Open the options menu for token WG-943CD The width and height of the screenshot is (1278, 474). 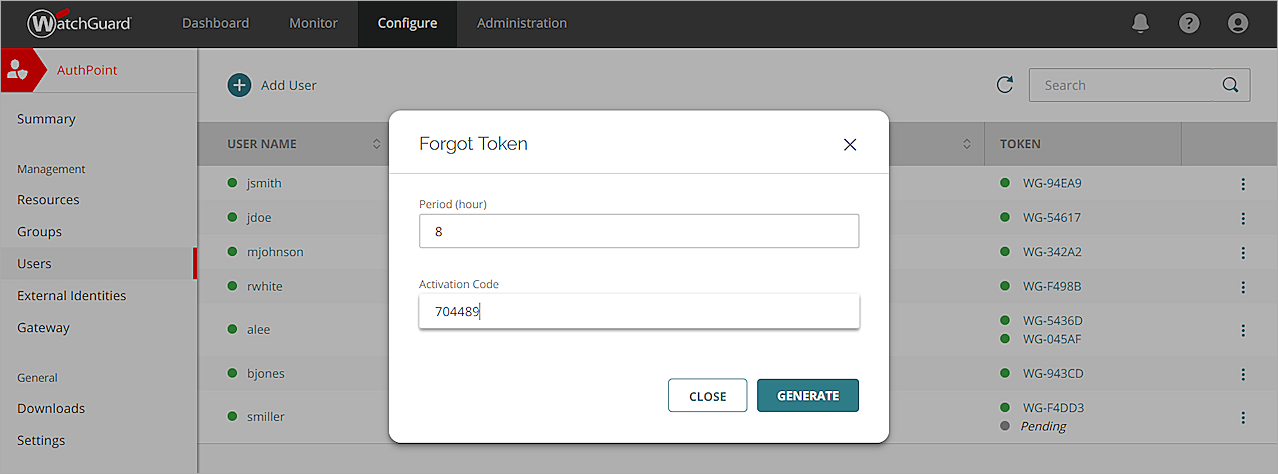1243,374
